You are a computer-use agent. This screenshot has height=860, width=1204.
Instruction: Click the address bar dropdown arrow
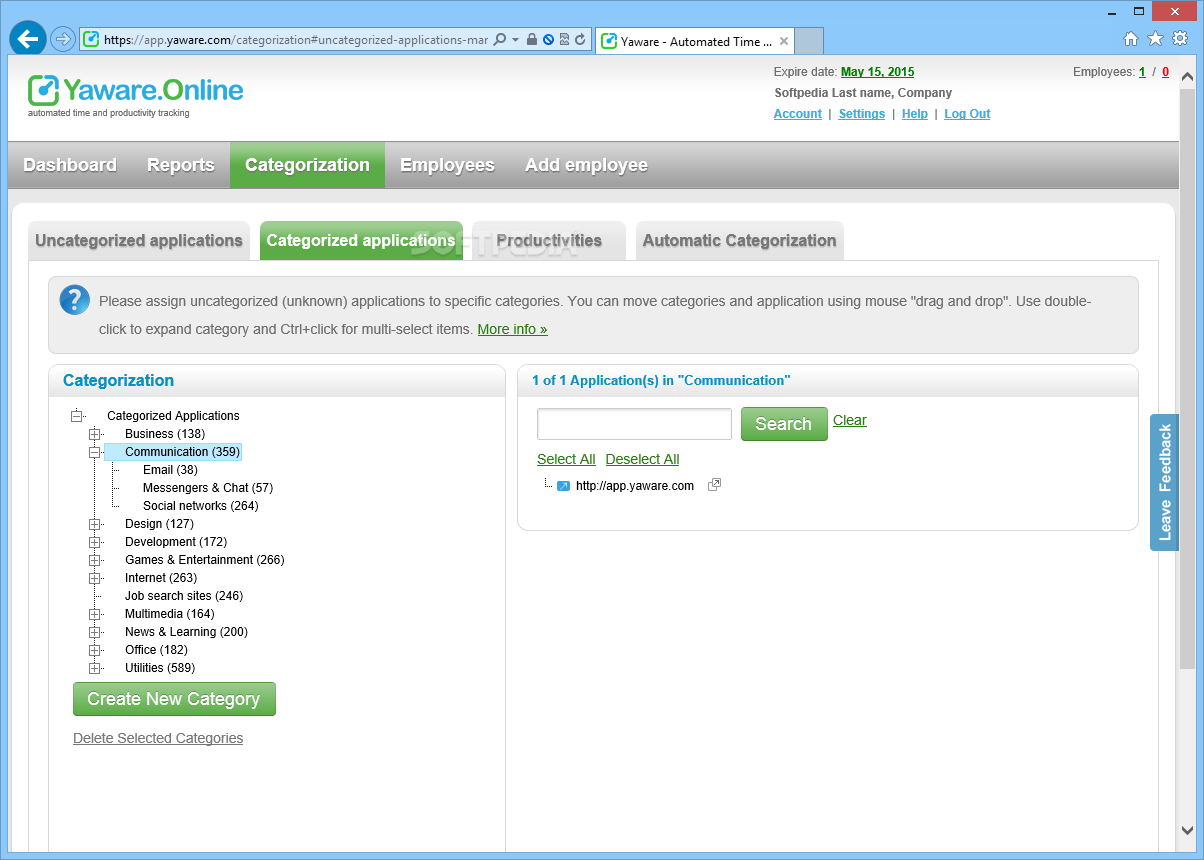(516, 40)
